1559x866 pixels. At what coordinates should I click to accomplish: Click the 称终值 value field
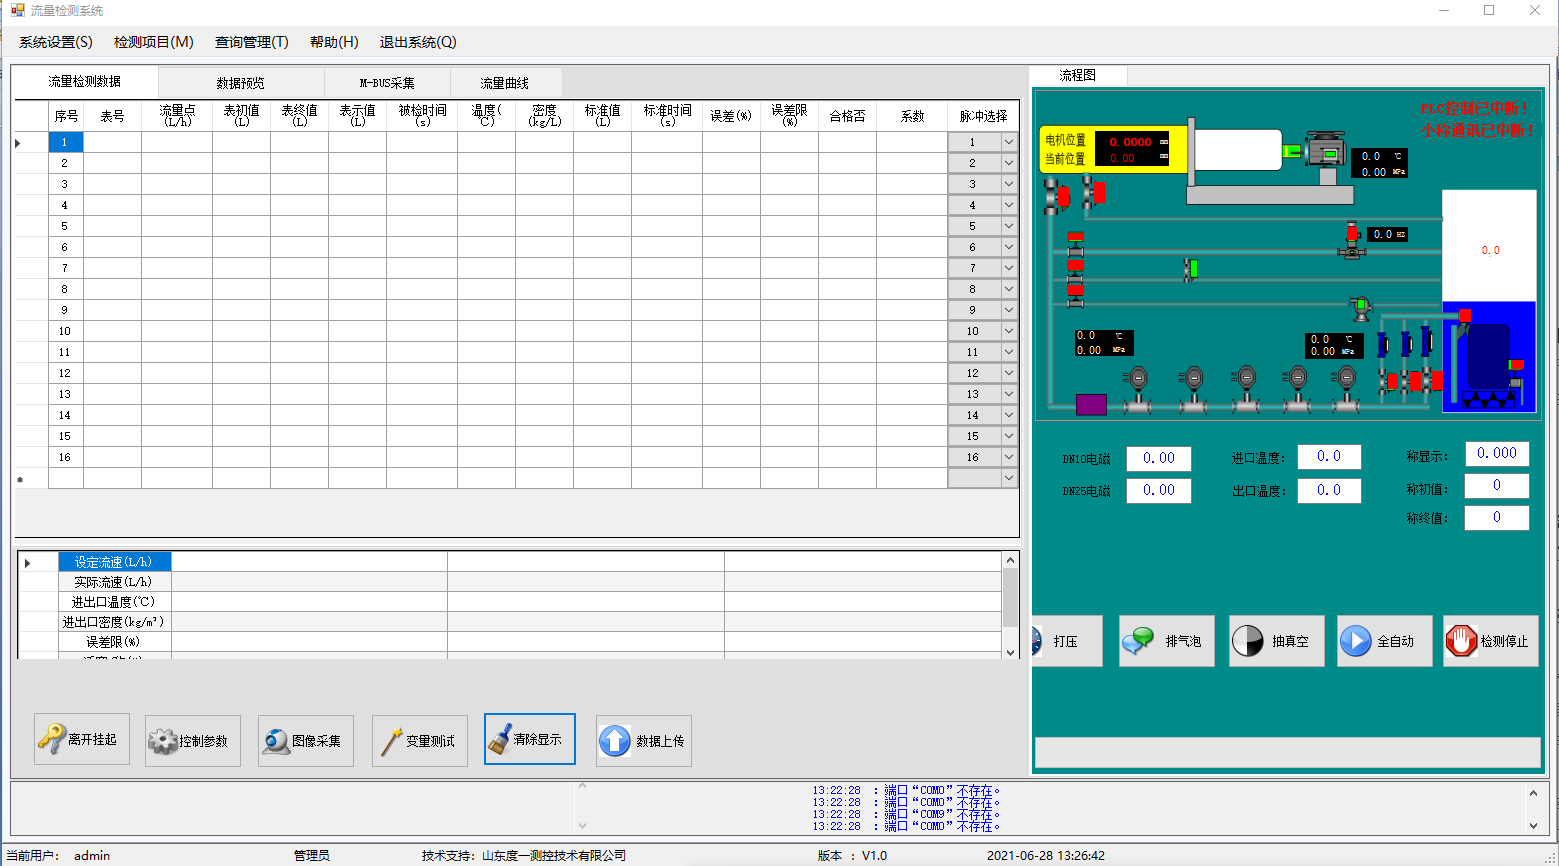tap(1497, 517)
